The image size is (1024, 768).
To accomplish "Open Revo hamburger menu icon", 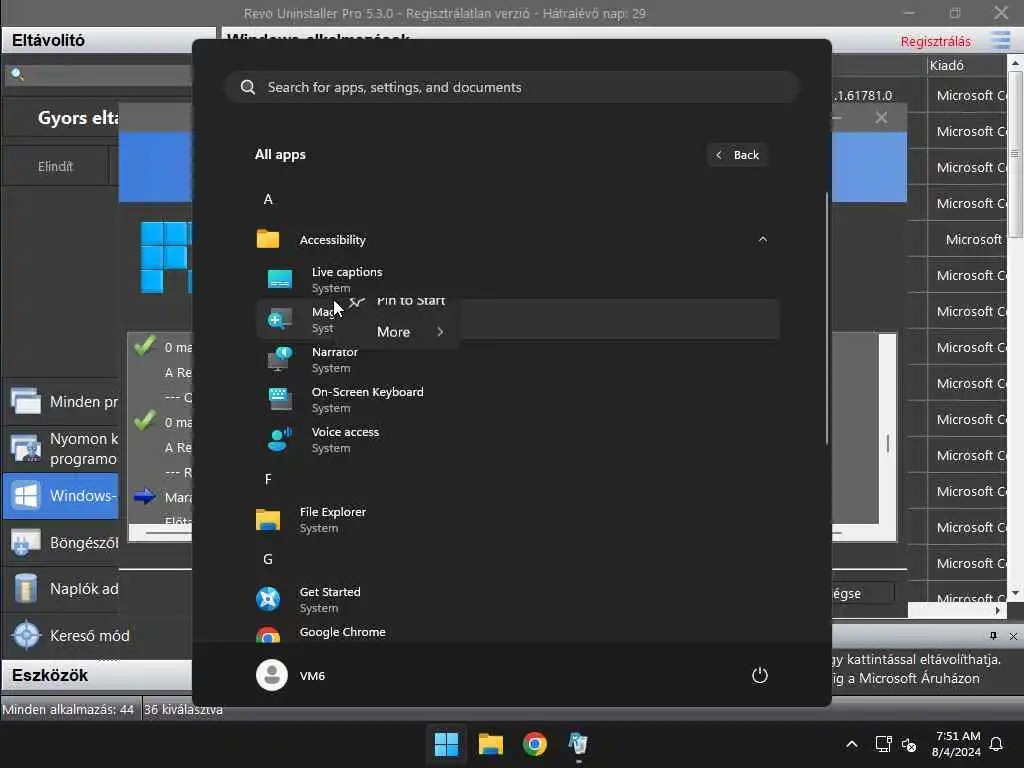I will tap(1000, 40).
